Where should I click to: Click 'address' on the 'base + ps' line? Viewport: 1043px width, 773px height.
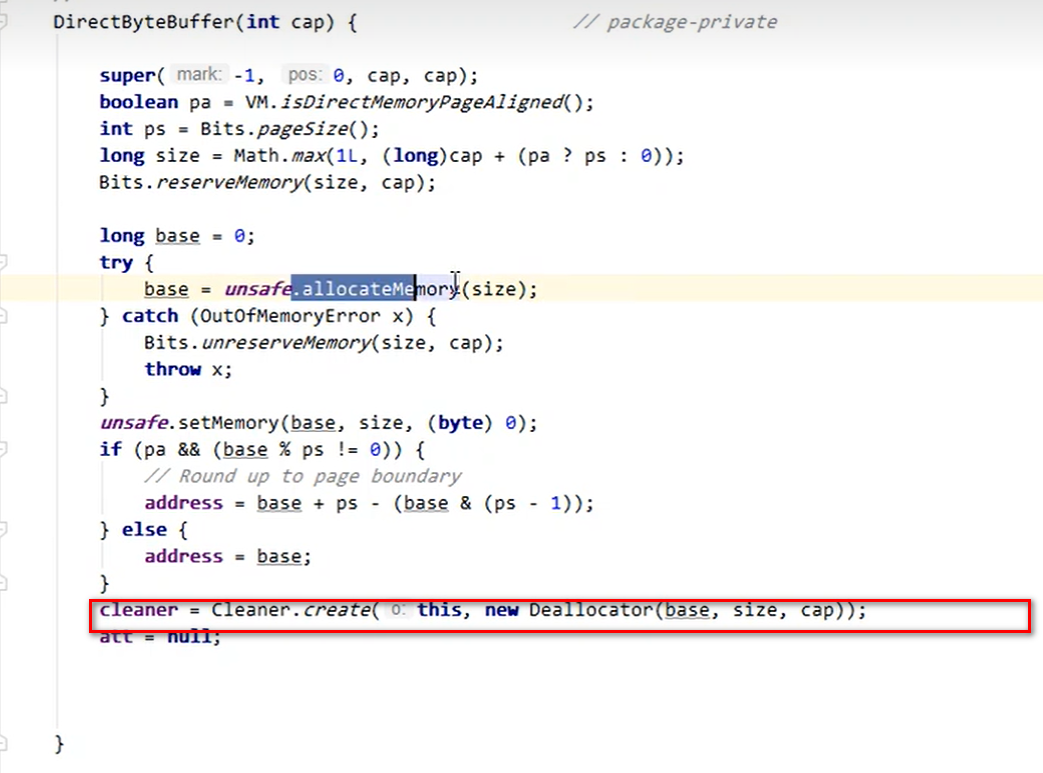(184, 503)
